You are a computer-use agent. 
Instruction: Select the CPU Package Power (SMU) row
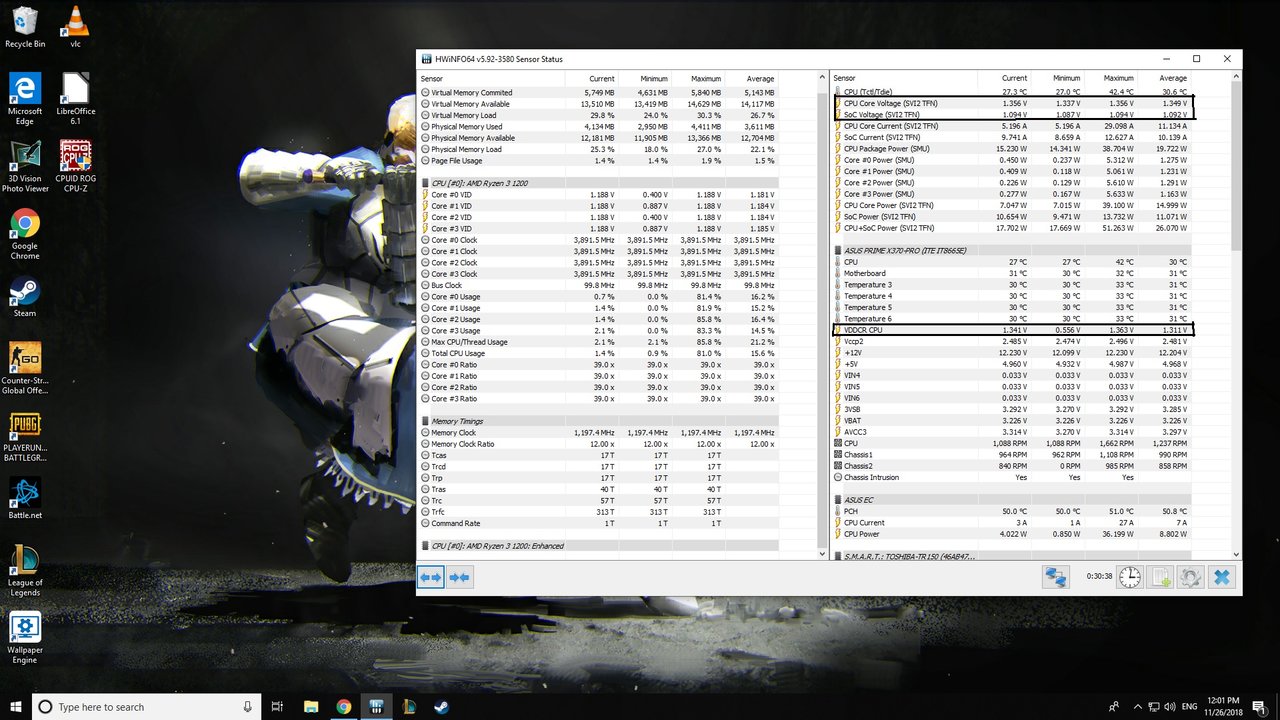1011,148
